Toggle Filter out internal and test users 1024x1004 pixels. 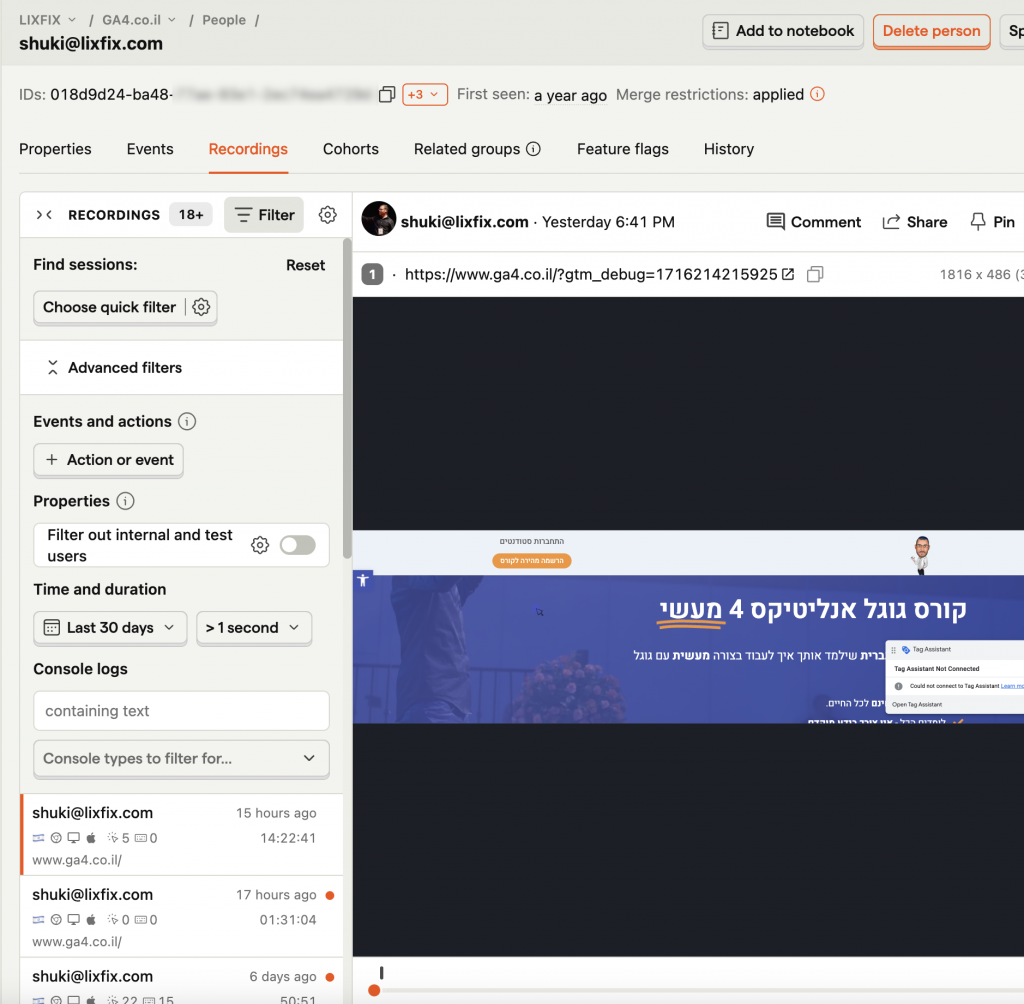[x=298, y=545]
